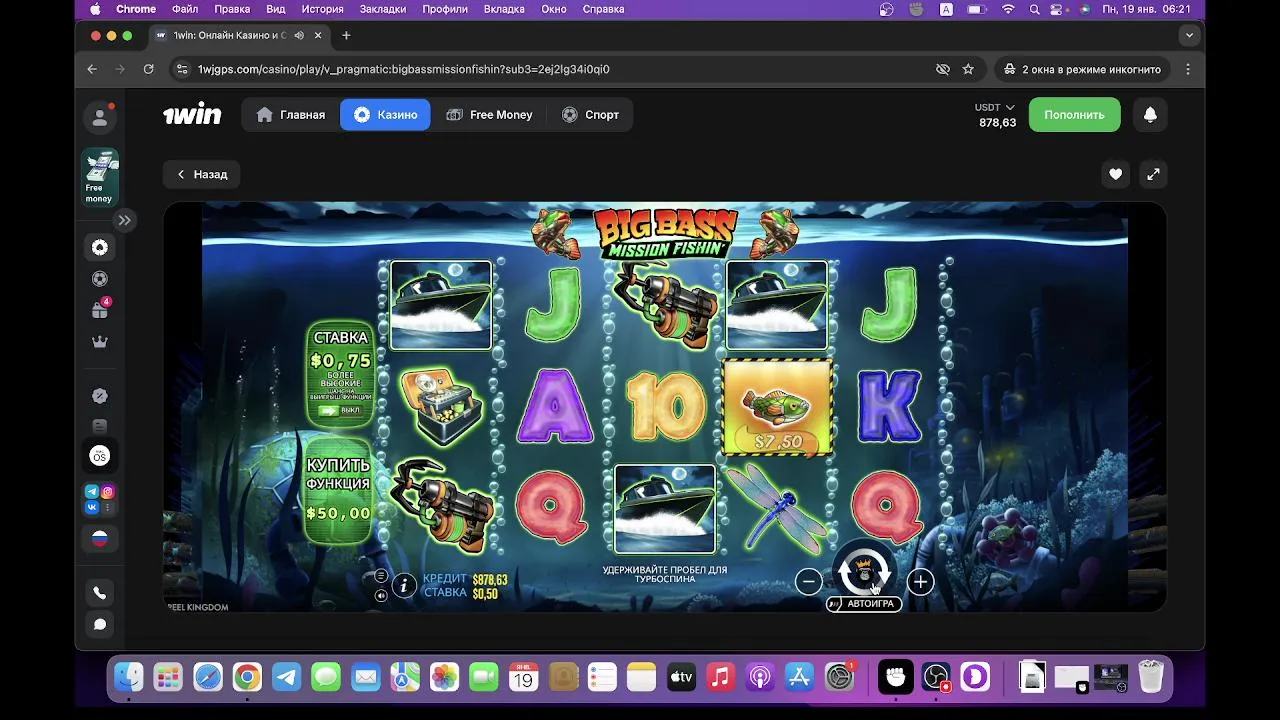1280x720 pixels.
Task: Open a new tab with plus button
Action: click(x=346, y=35)
